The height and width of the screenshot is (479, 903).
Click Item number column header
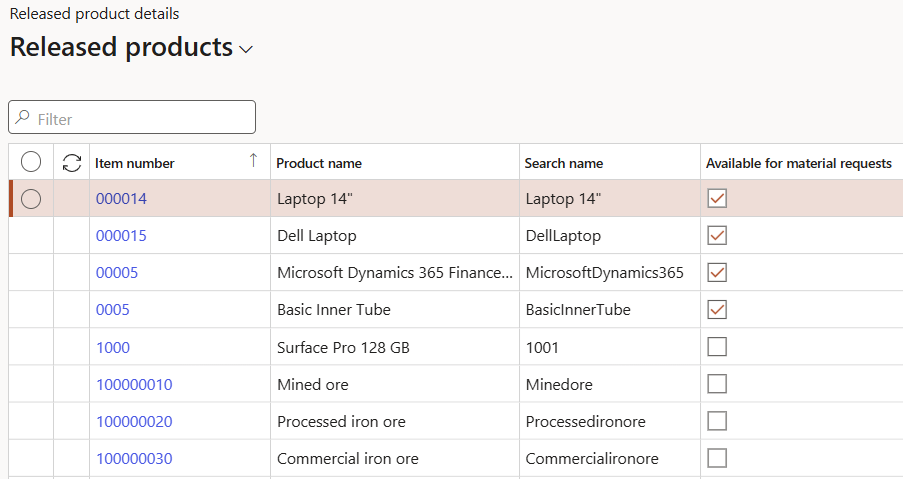pyautogui.click(x=135, y=163)
